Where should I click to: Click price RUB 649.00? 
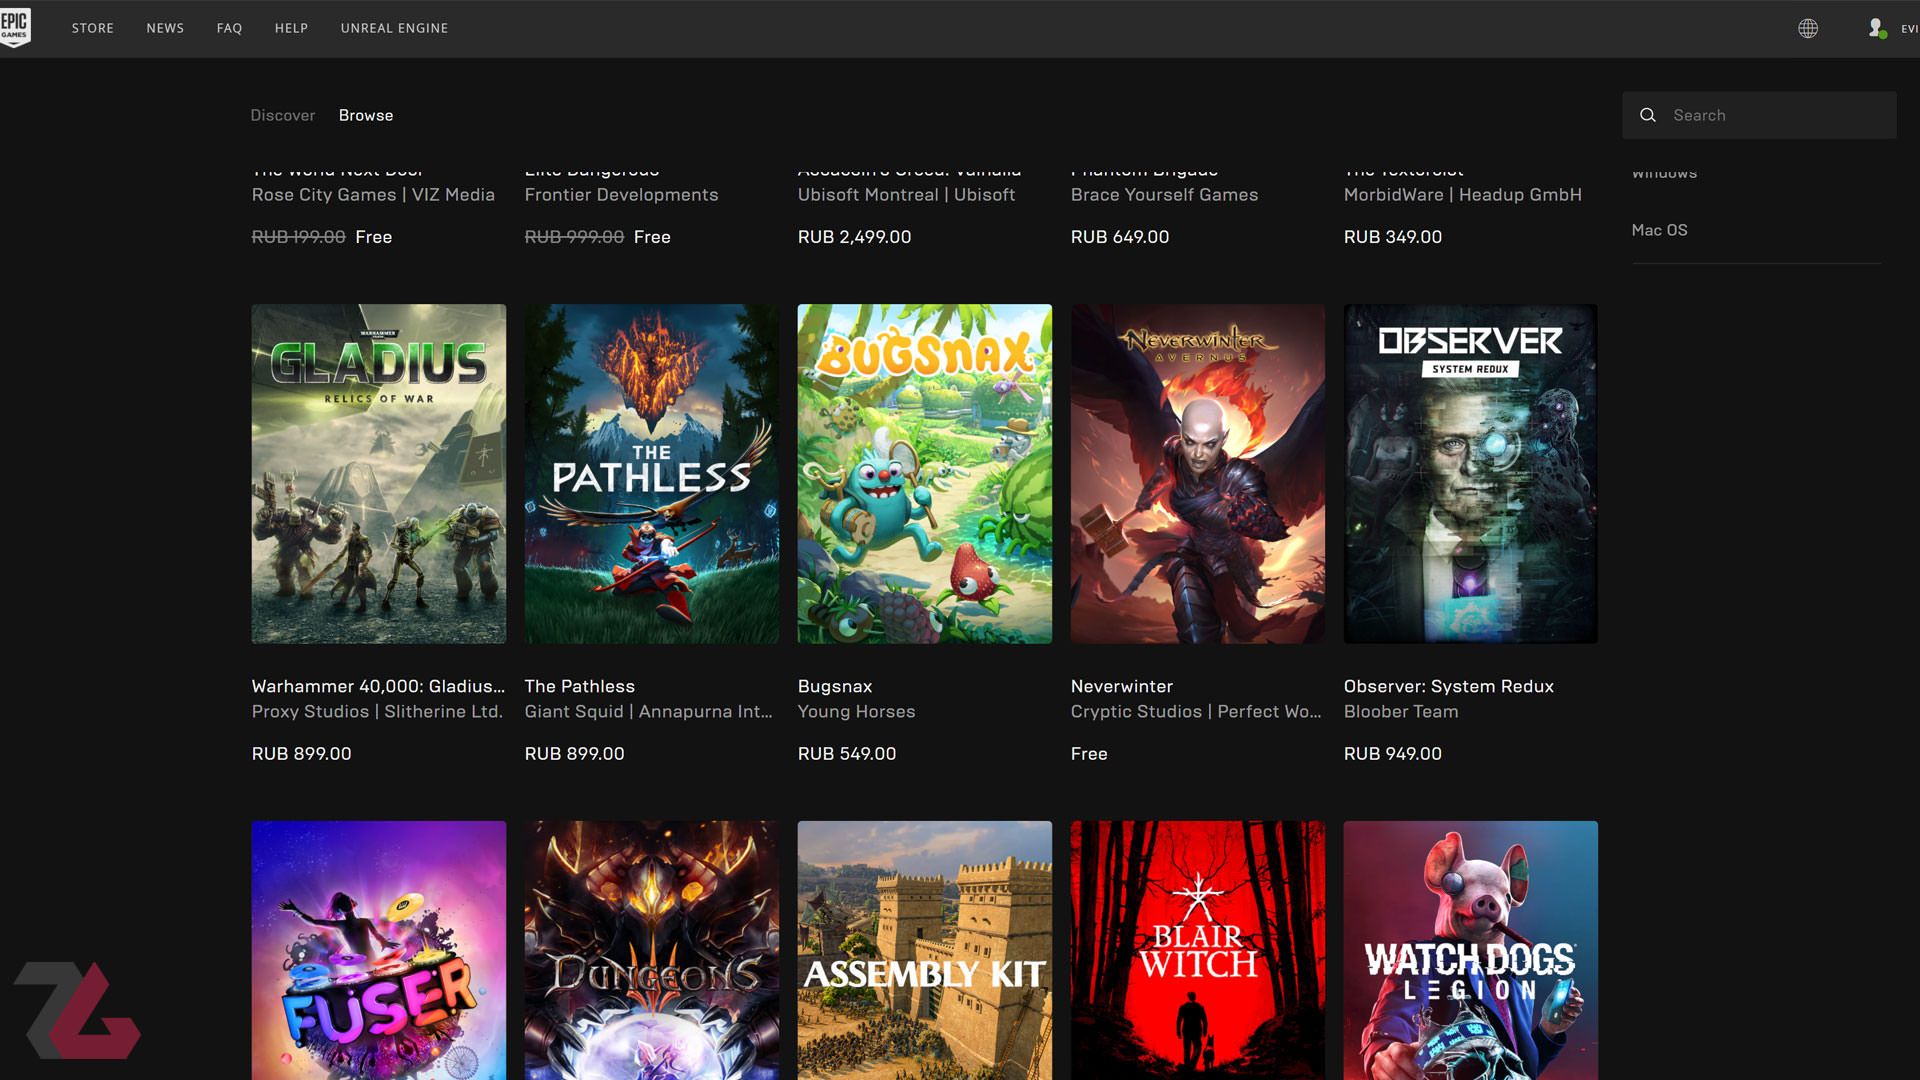[1120, 237]
